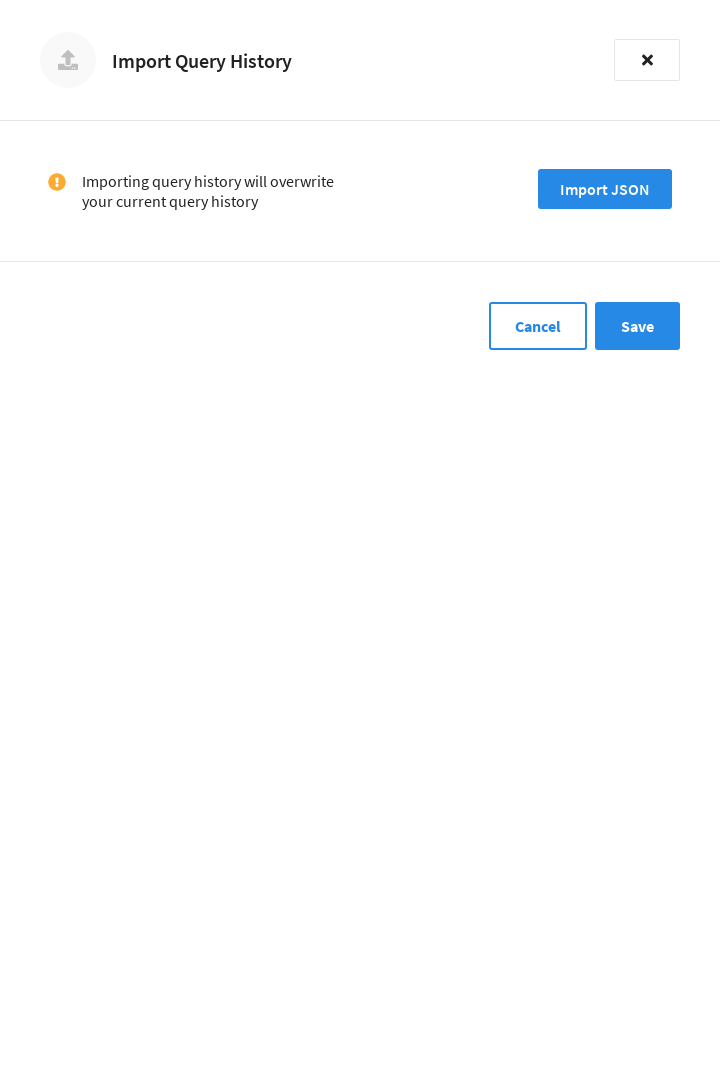720x1080 pixels.
Task: Save the imported query history
Action: (x=637, y=326)
